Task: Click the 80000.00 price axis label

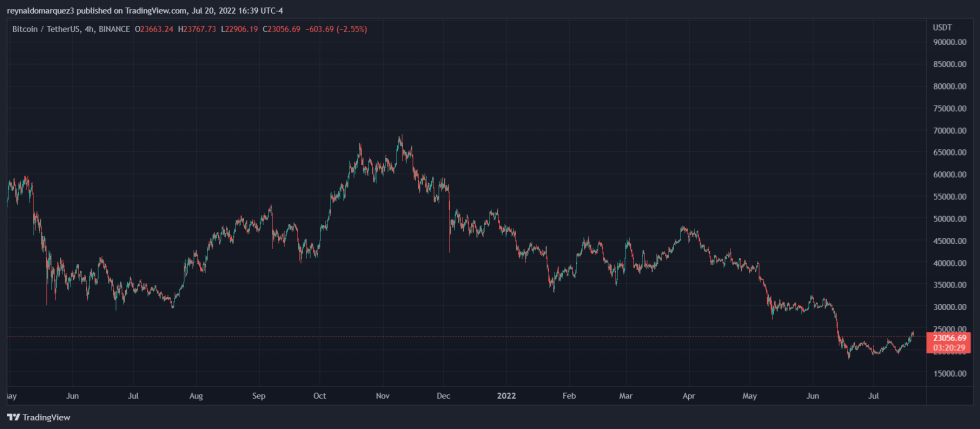Action: click(x=950, y=86)
